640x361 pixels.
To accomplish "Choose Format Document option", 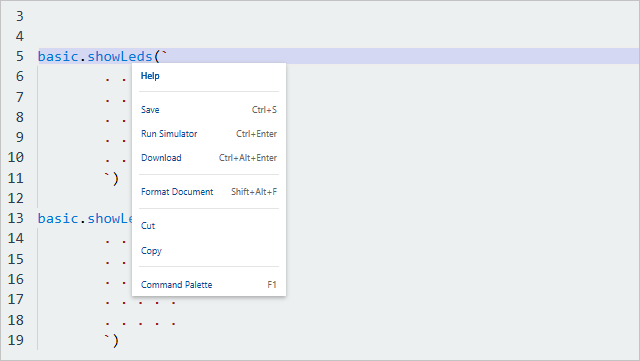I will point(209,192).
